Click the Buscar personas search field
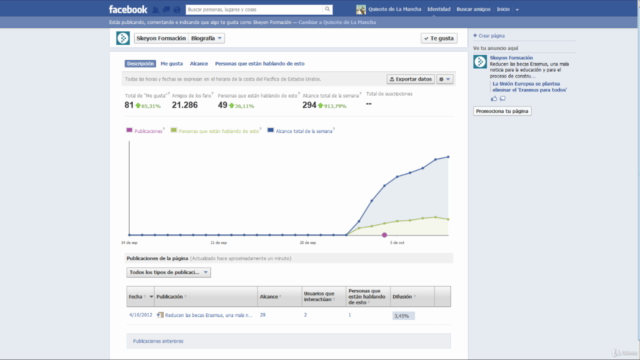Viewport: 640px width, 360px height. click(255, 9)
